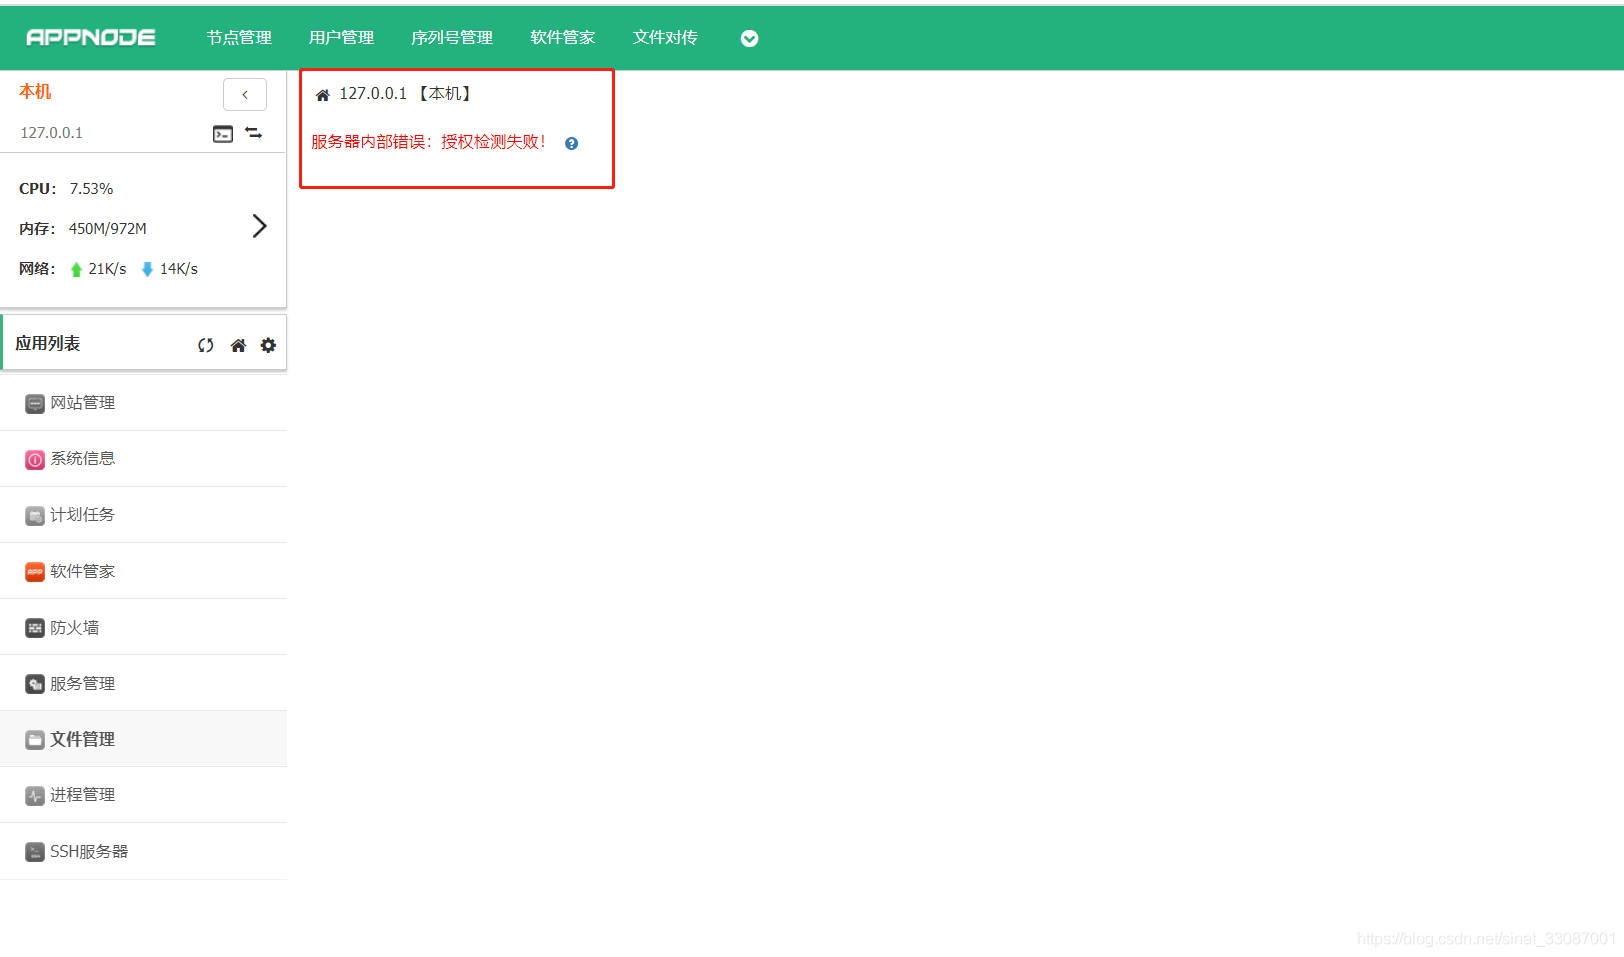Click the 计划任务 calendar icon

pyautogui.click(x=35, y=516)
